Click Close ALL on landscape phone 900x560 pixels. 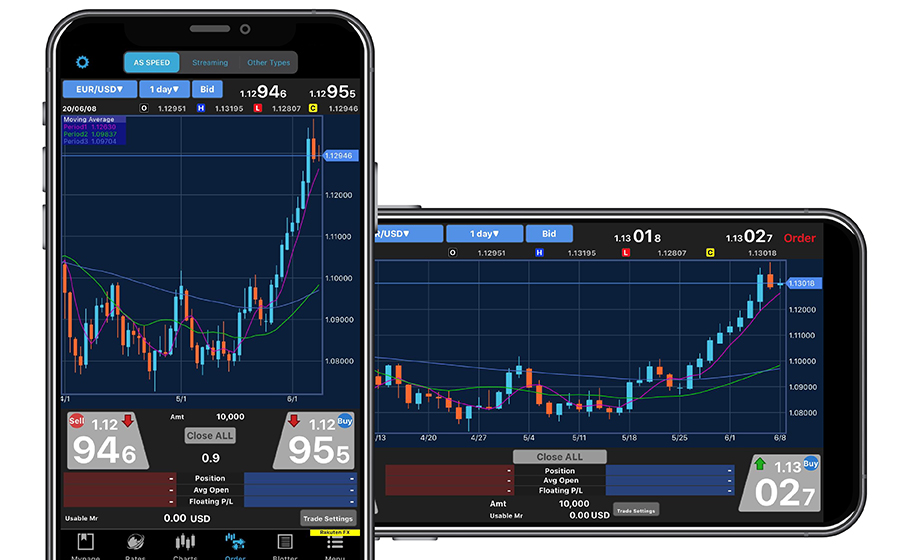pyautogui.click(x=560, y=457)
